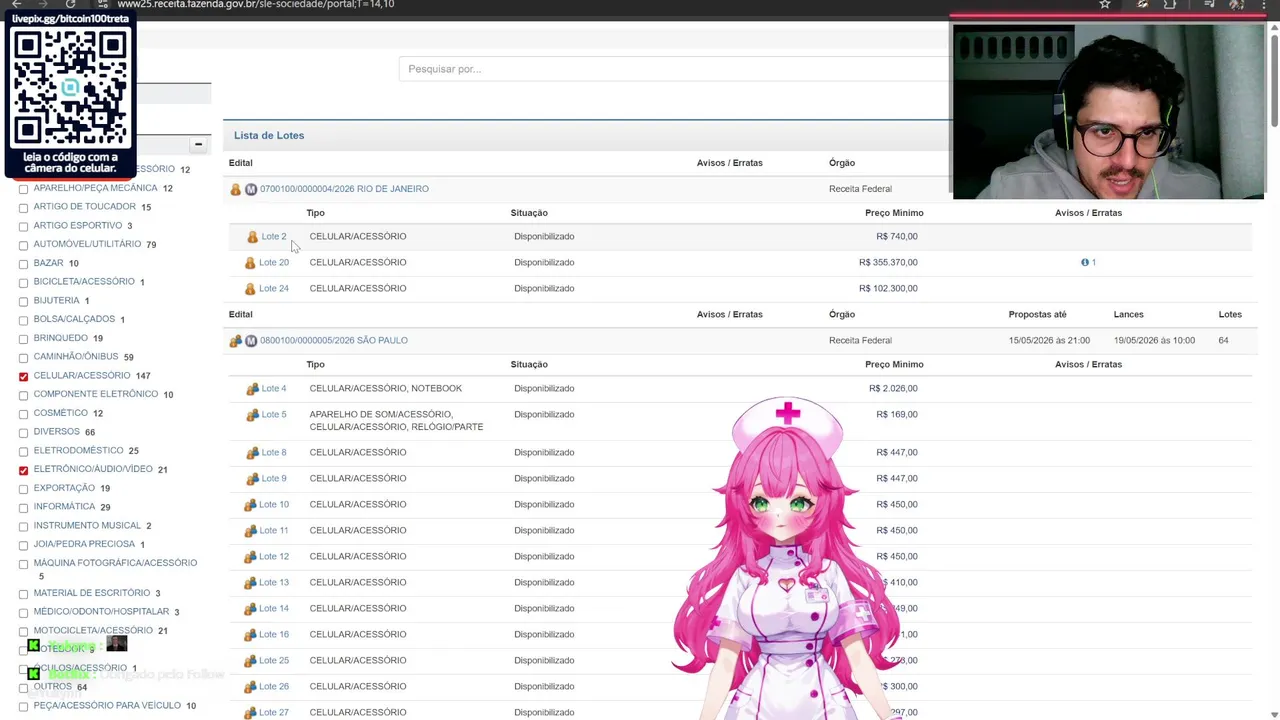Click the orange person icon of Rio de Janeiro edital
The height and width of the screenshot is (720, 1280).
[236, 189]
